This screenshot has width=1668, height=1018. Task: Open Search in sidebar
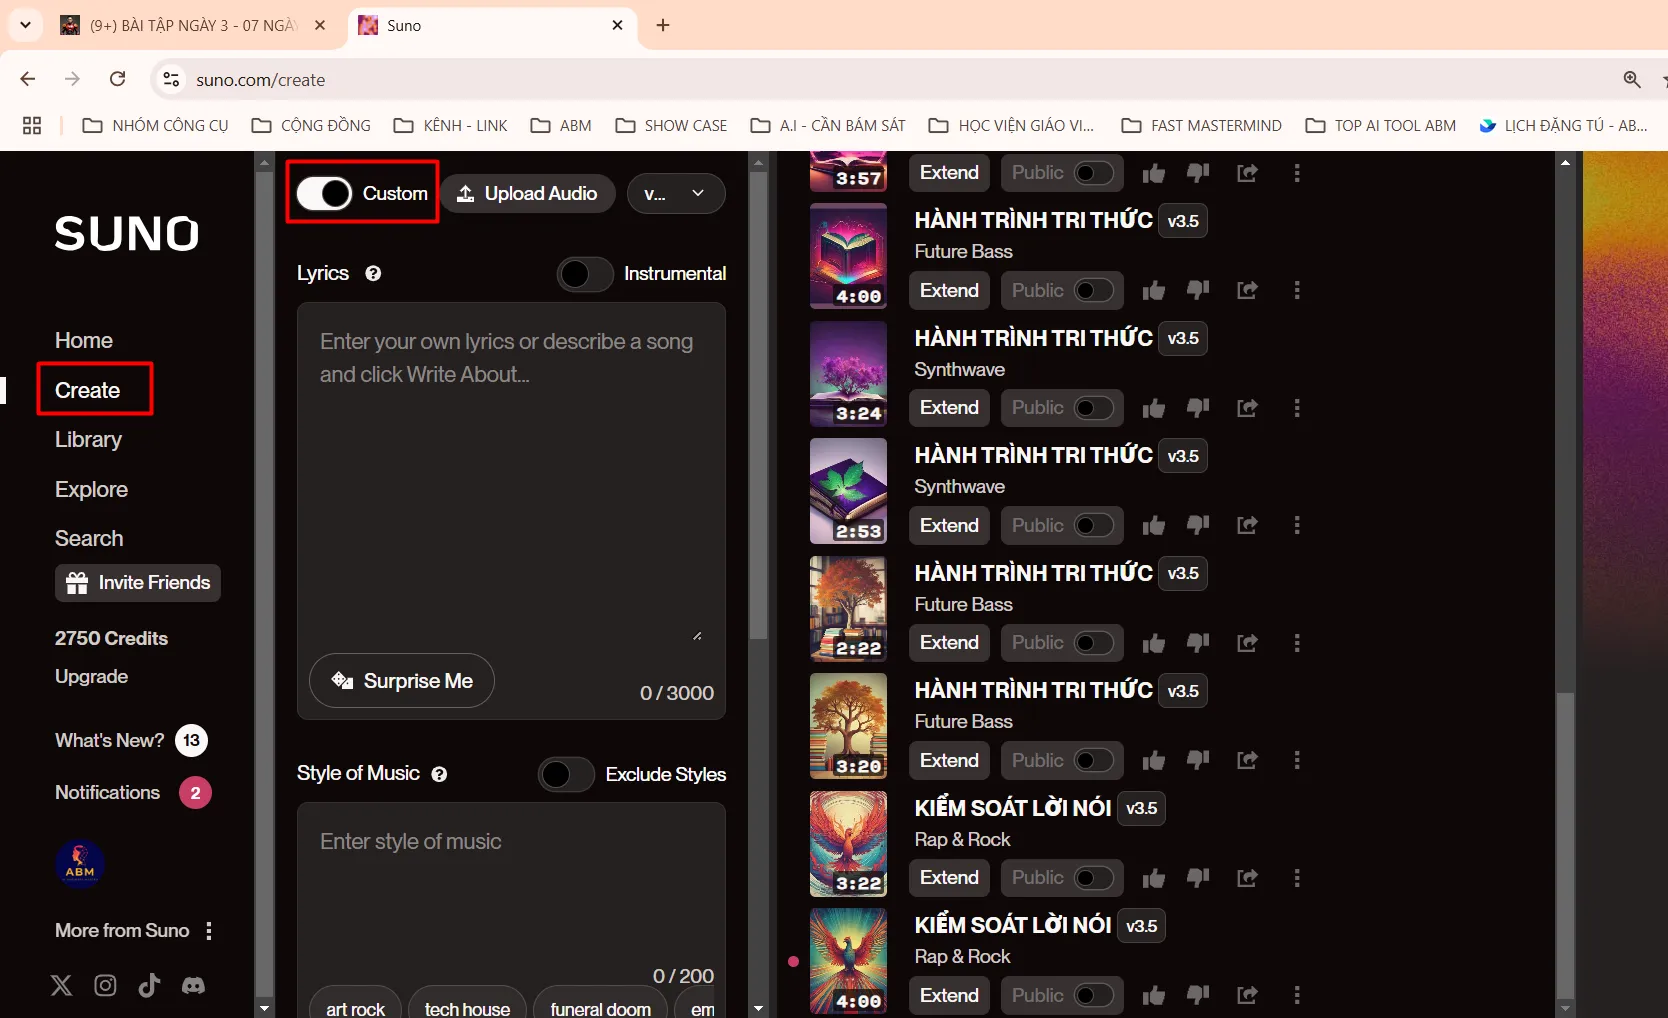tap(89, 538)
